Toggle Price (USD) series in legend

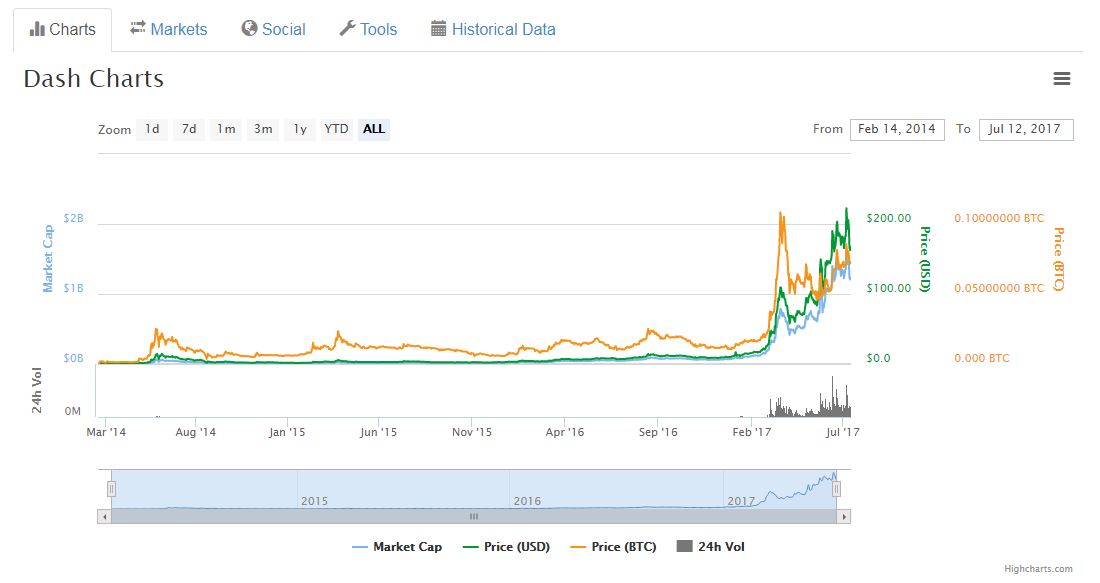tap(507, 547)
